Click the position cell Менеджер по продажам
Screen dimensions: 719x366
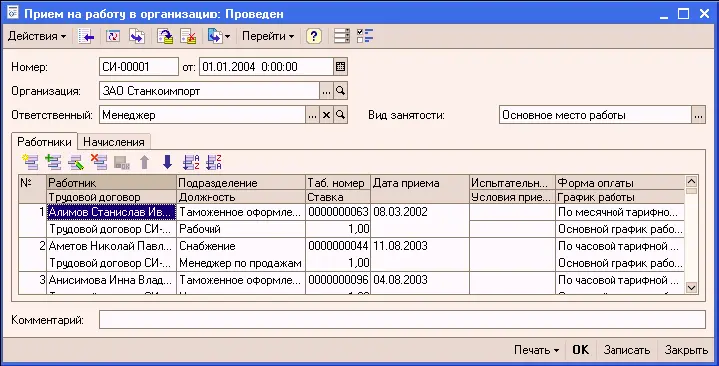click(x=241, y=263)
